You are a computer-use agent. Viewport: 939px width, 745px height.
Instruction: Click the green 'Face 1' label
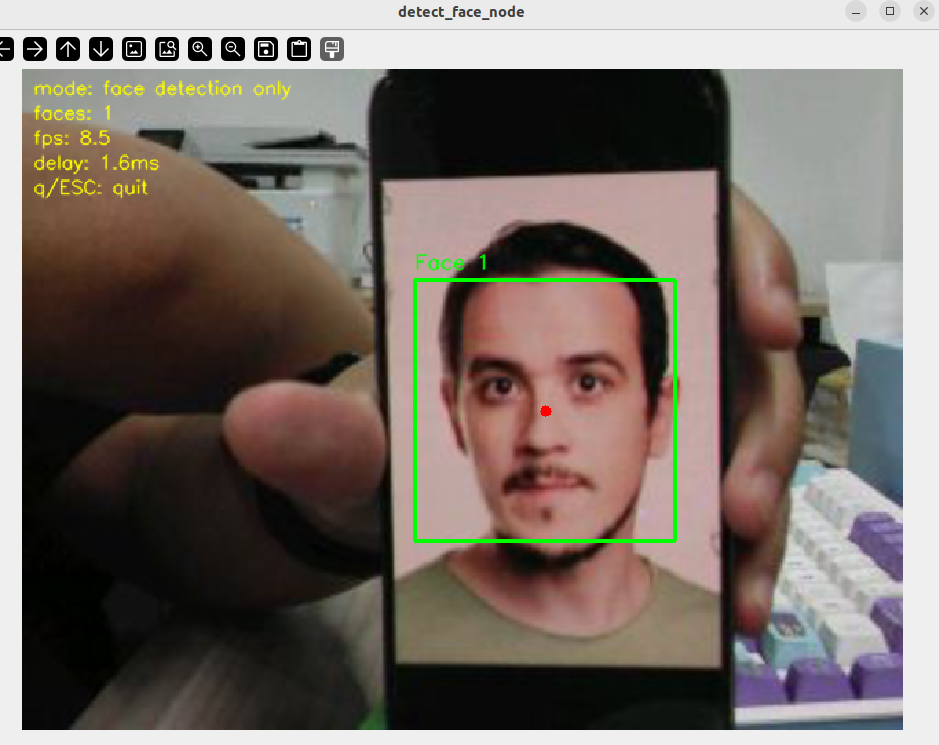coord(452,262)
